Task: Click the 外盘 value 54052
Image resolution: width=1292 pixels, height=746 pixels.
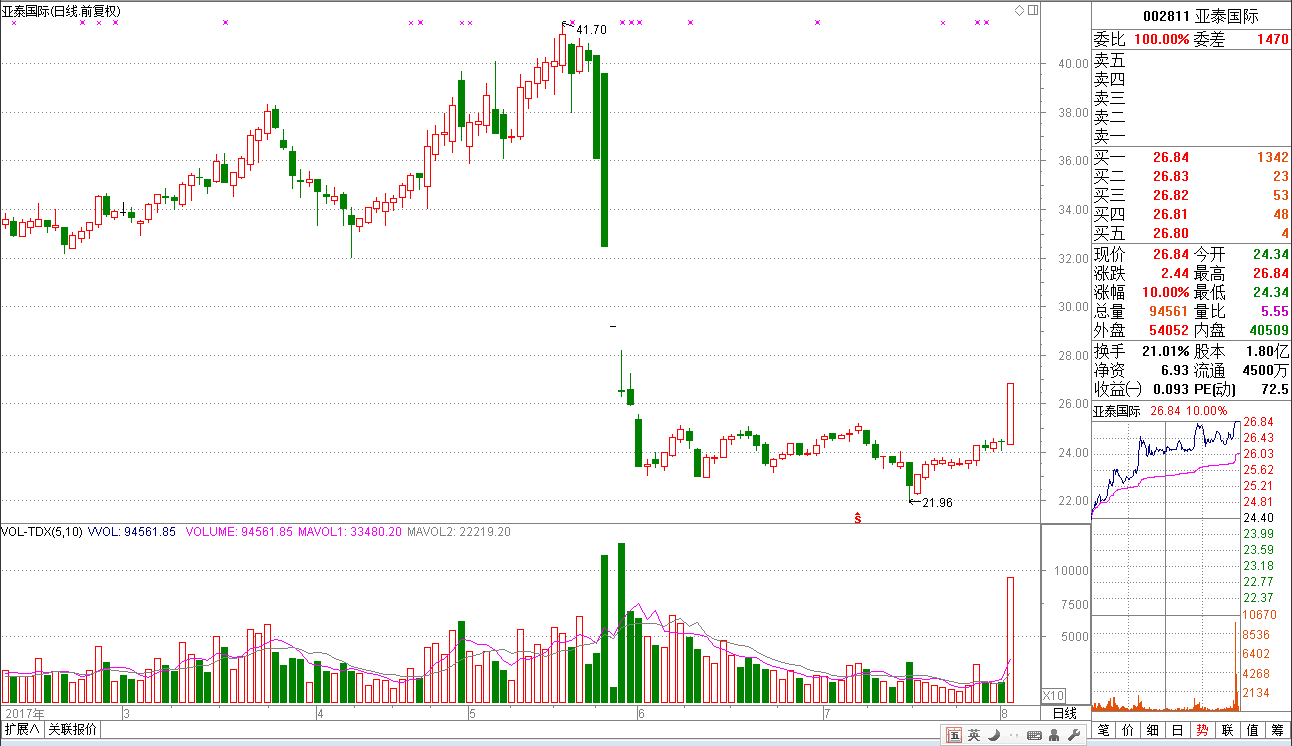Action: click(x=1169, y=330)
